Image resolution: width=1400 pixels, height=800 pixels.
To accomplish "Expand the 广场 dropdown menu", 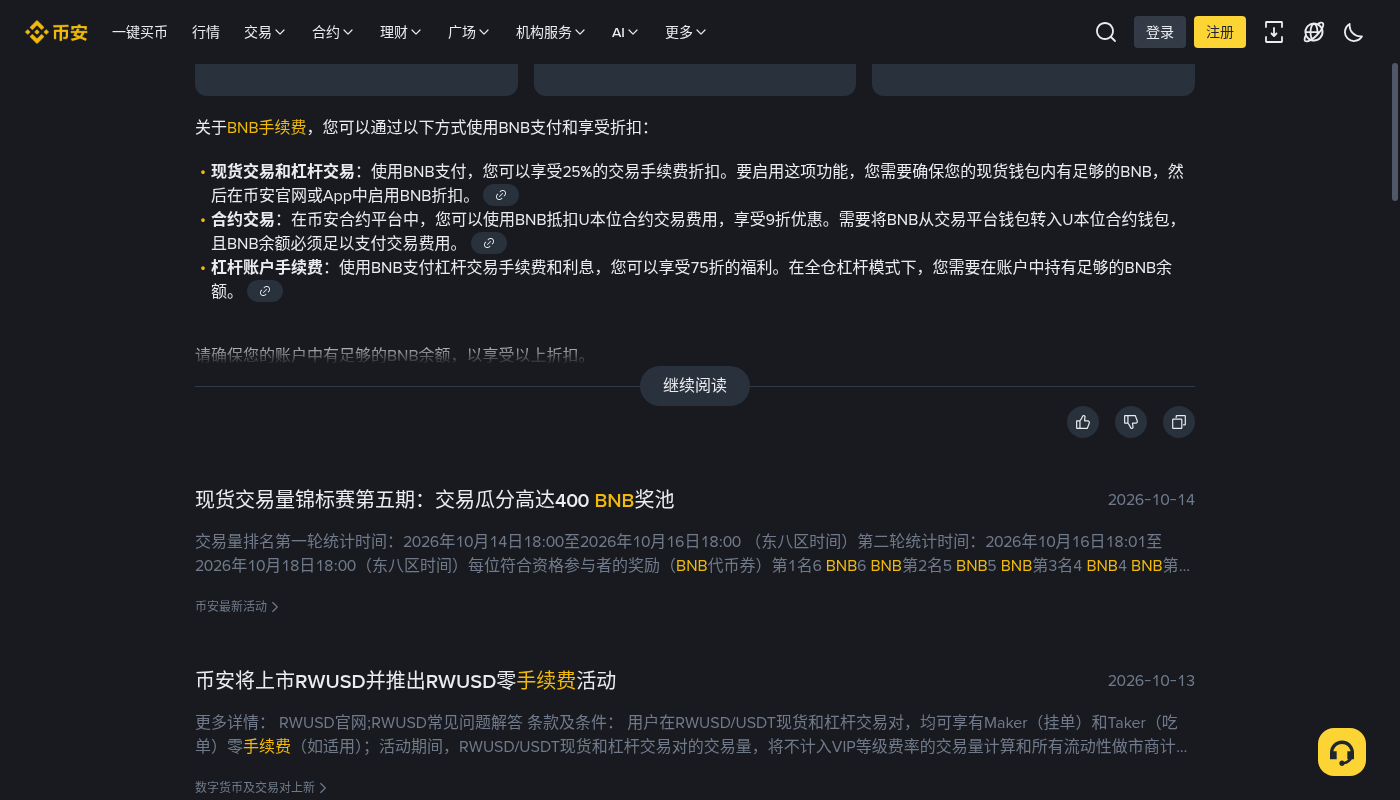I will [469, 32].
